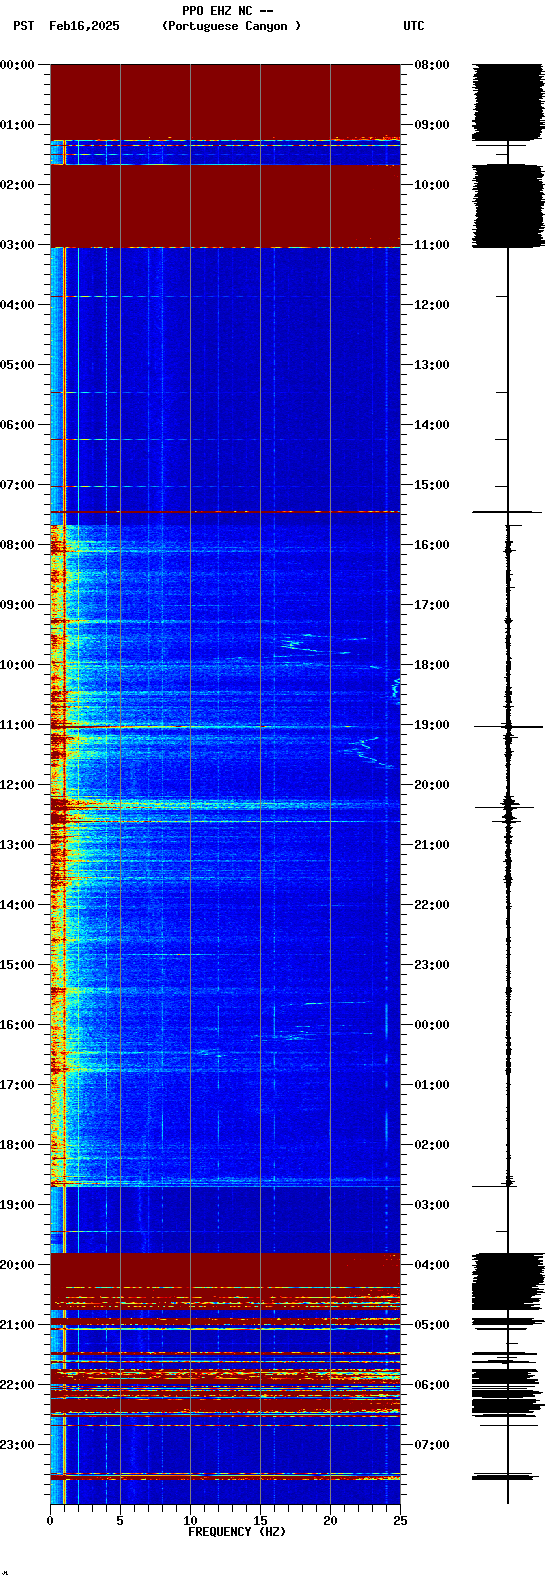Select the UTC '06:00' time label

click(x=432, y=1385)
